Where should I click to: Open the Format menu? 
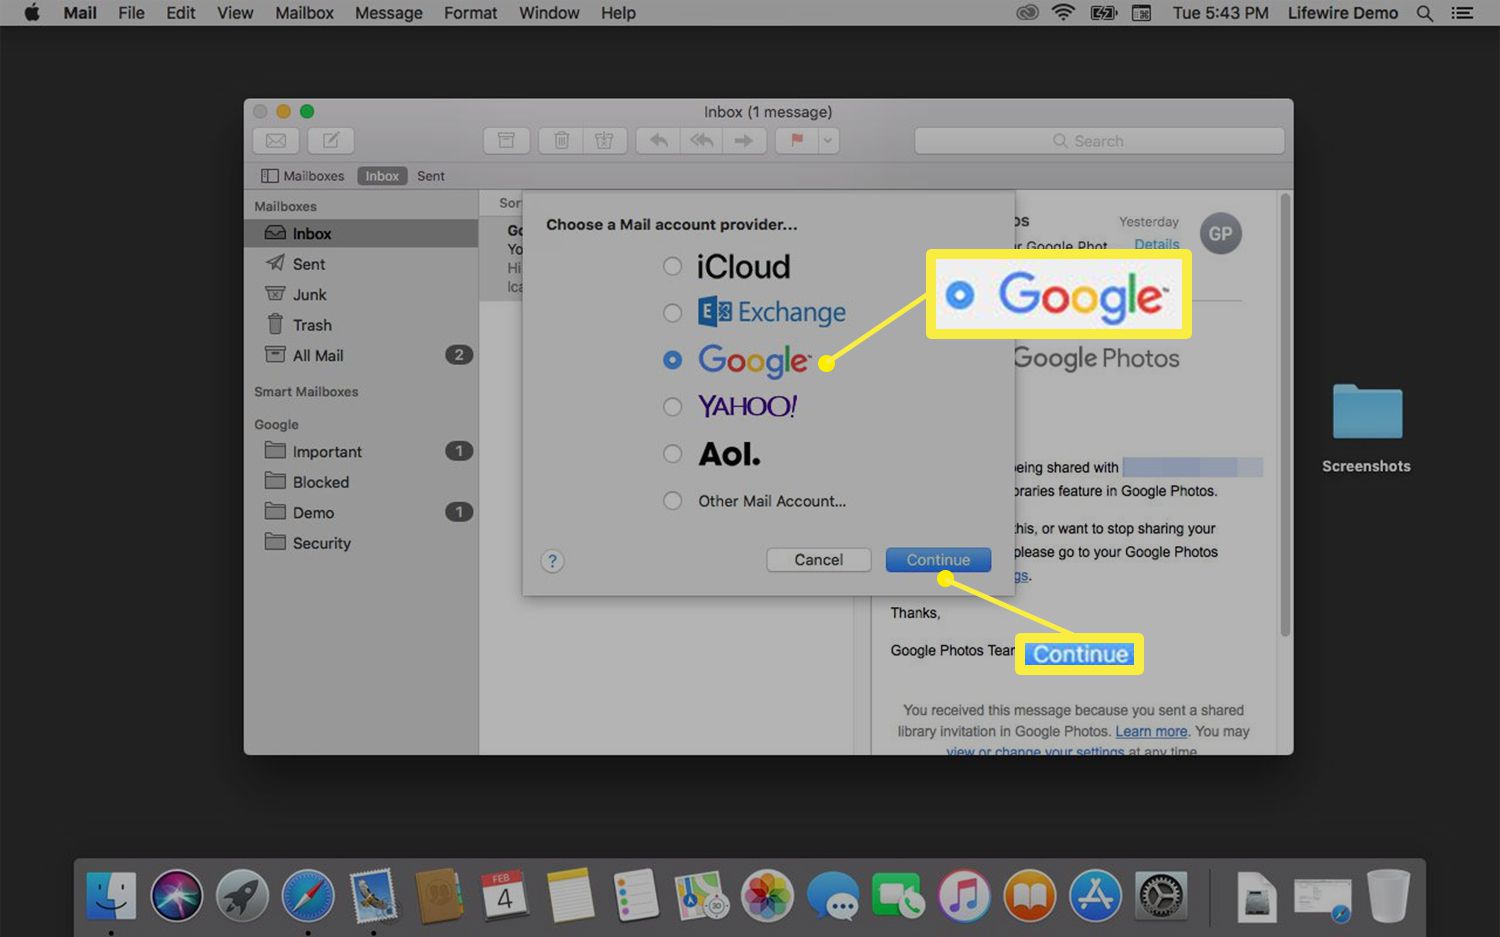point(470,13)
